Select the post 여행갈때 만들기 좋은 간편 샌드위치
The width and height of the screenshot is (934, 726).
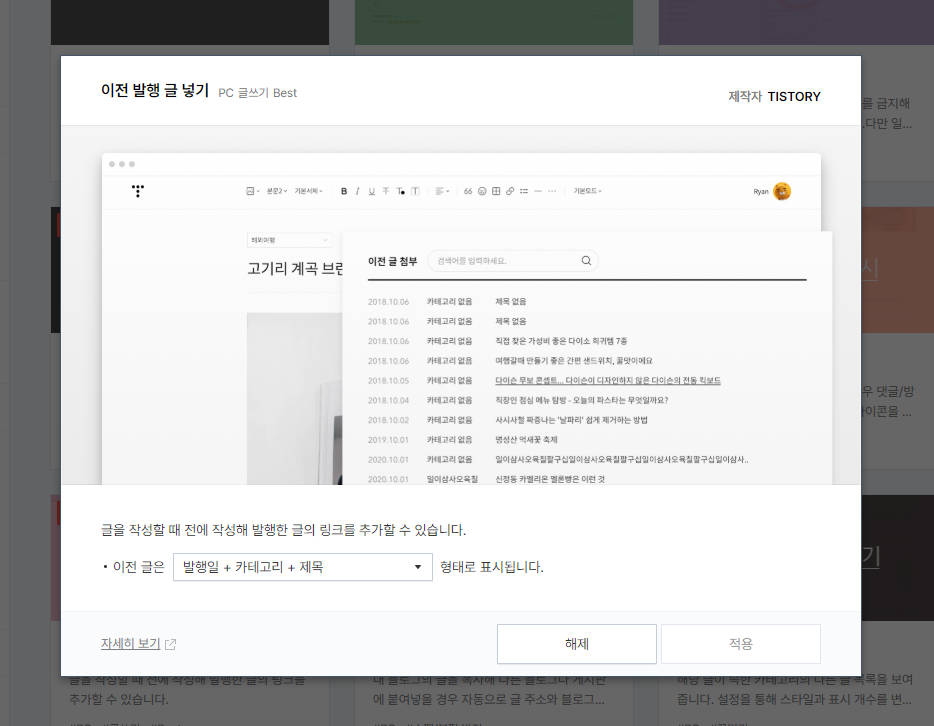point(574,361)
